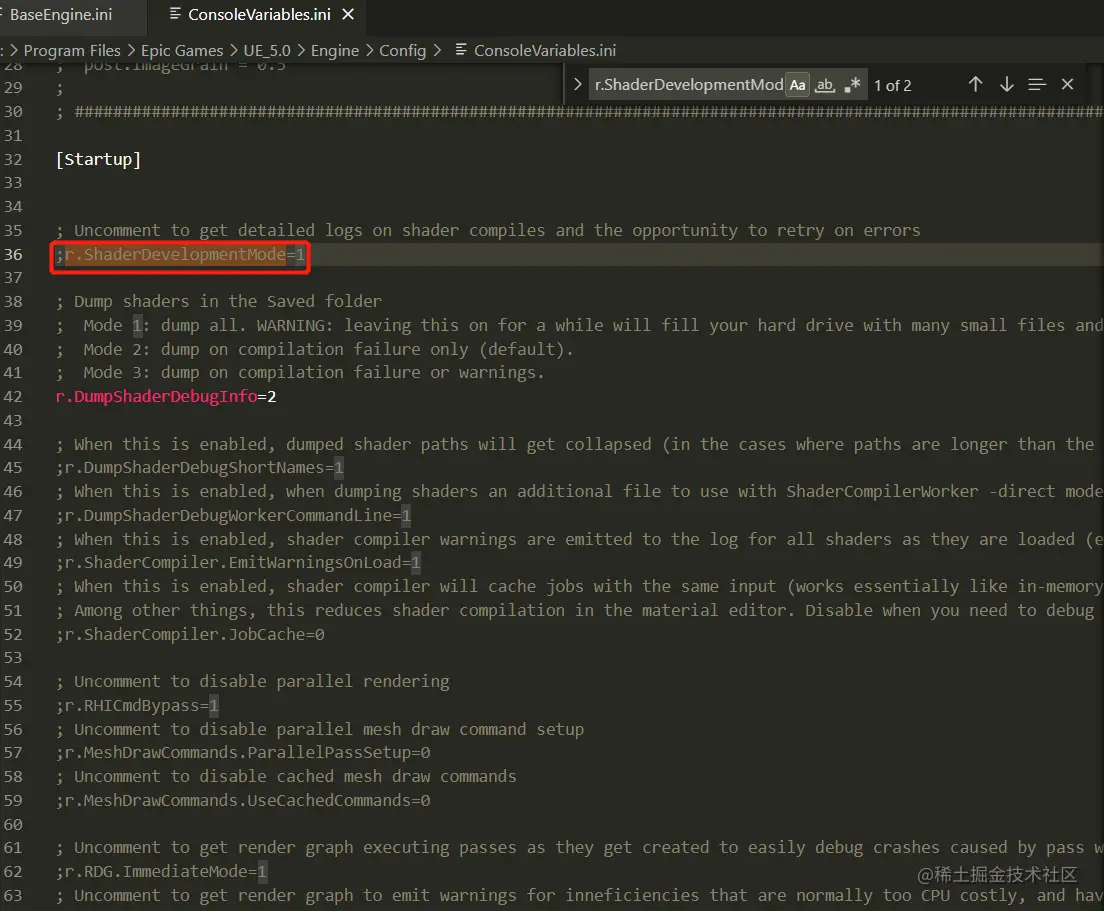Click ;r.DumpShaderDebugShortNames=1 line
The width and height of the screenshot is (1104, 911).
(x=200, y=467)
